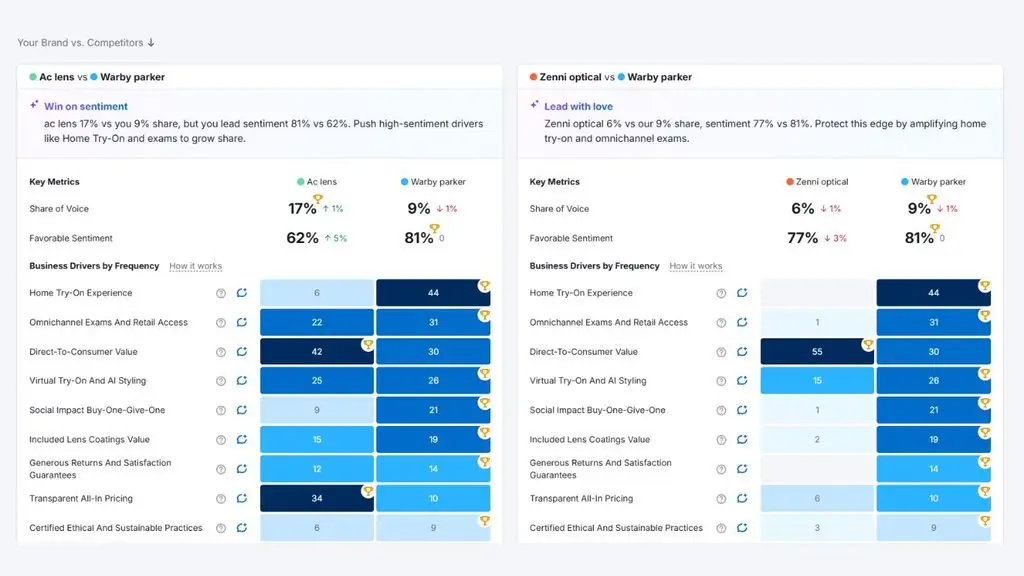The height and width of the screenshot is (576, 1024).
Task: Select Ac lens cell 22 for Omnichannel Exams
Action: pos(317,322)
